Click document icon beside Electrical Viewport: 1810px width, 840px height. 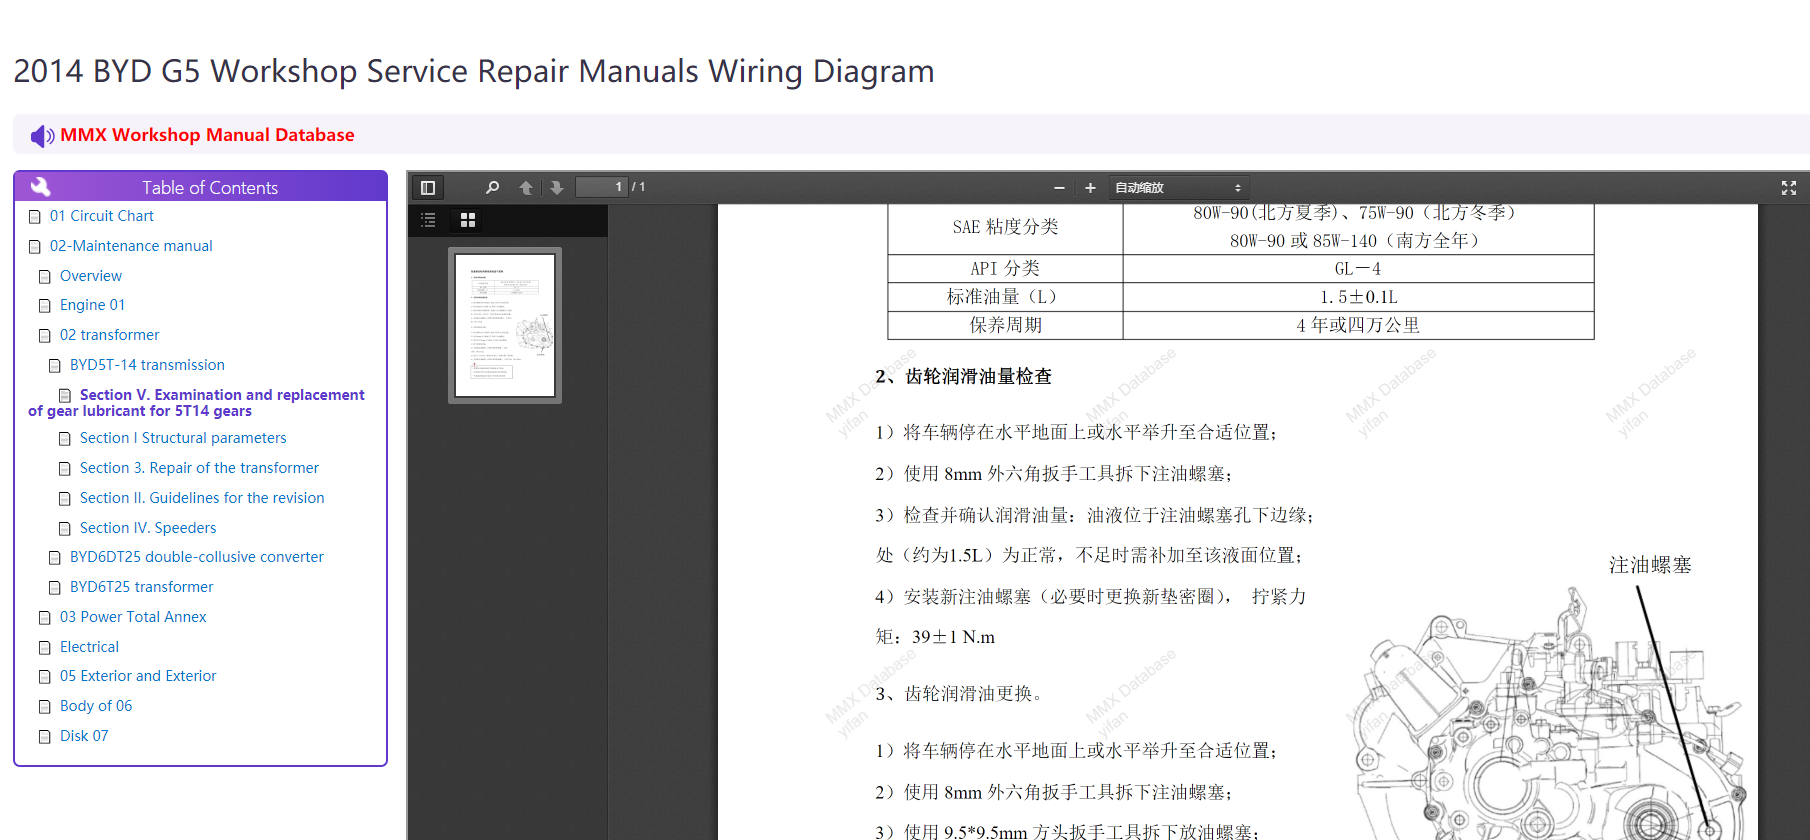[45, 648]
